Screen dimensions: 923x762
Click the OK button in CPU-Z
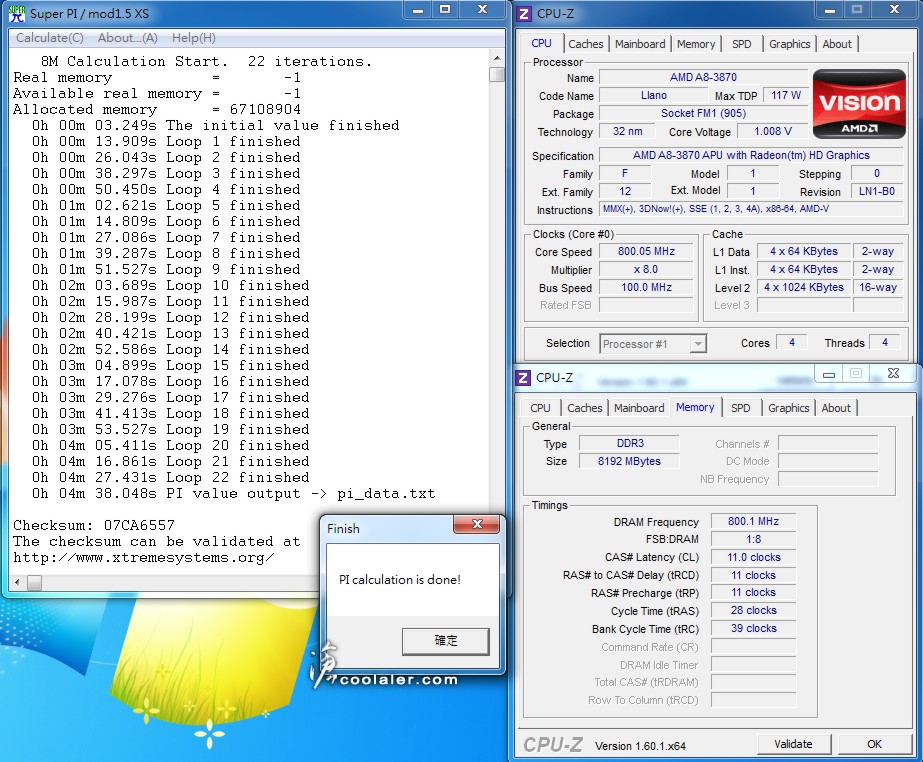pos(874,744)
